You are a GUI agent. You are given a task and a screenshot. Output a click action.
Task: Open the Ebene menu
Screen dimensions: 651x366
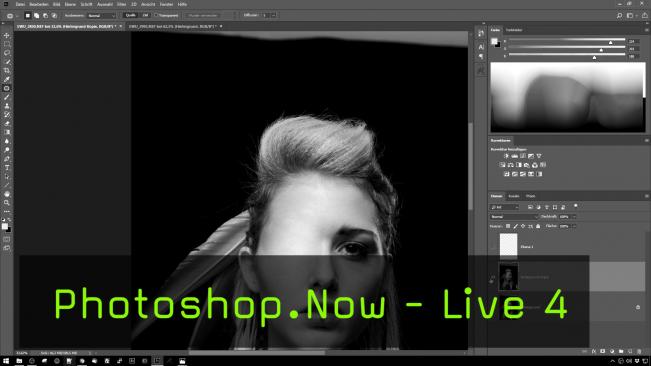pyautogui.click(x=70, y=4)
